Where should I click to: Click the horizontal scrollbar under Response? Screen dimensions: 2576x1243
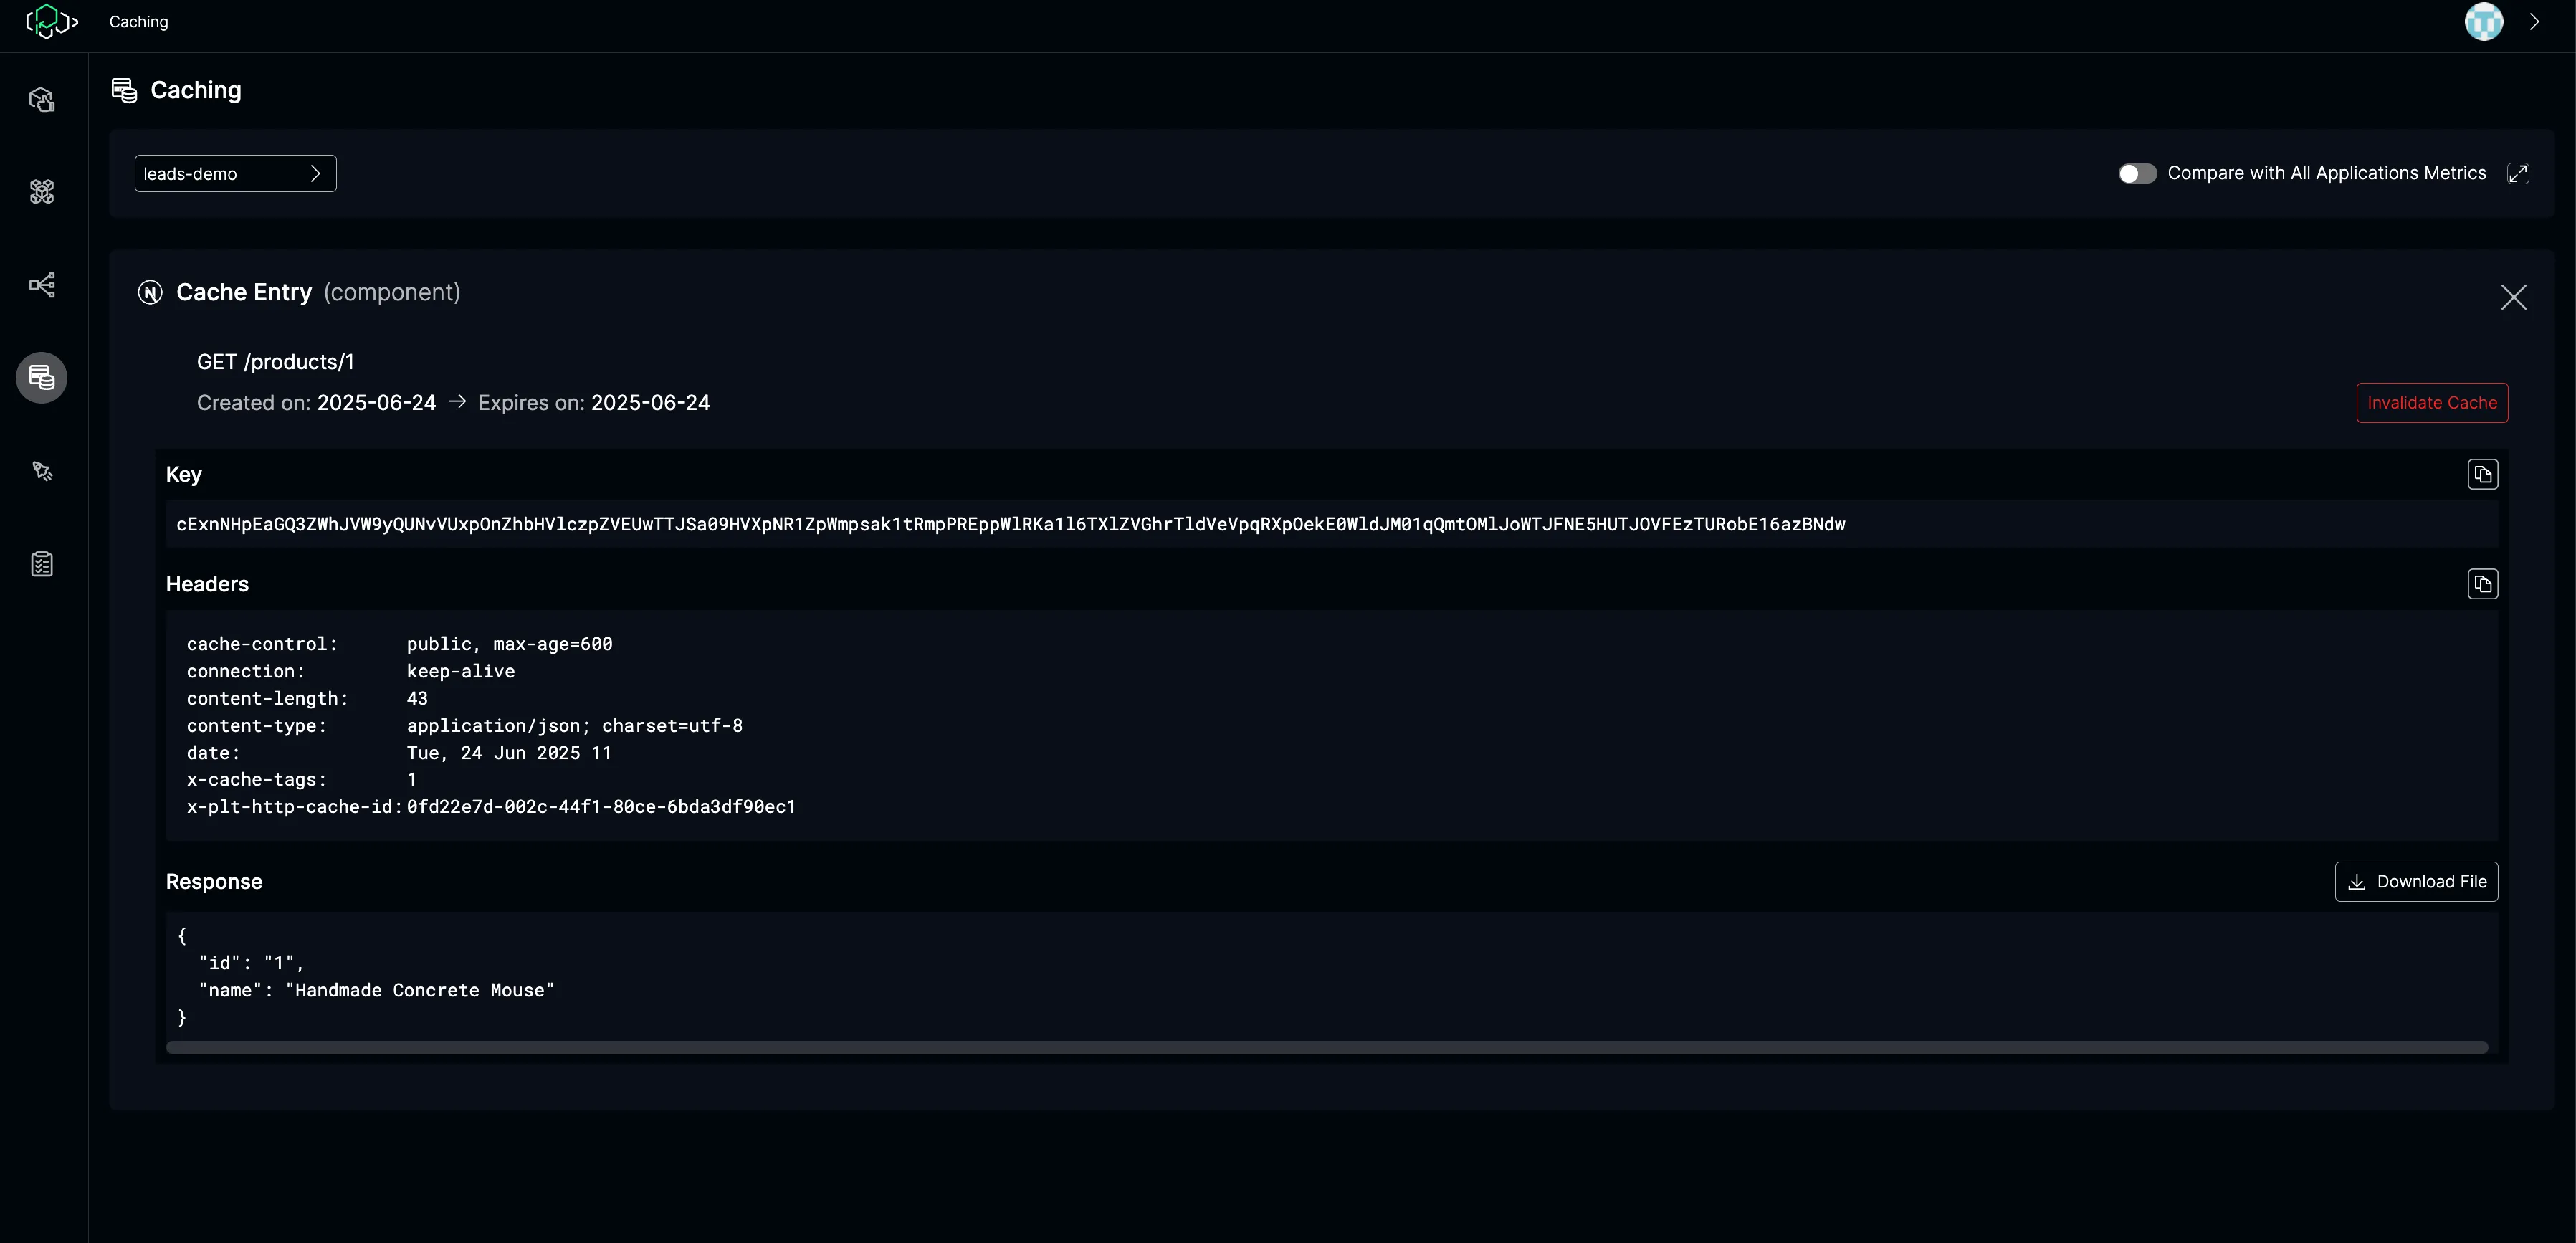(1326, 1047)
